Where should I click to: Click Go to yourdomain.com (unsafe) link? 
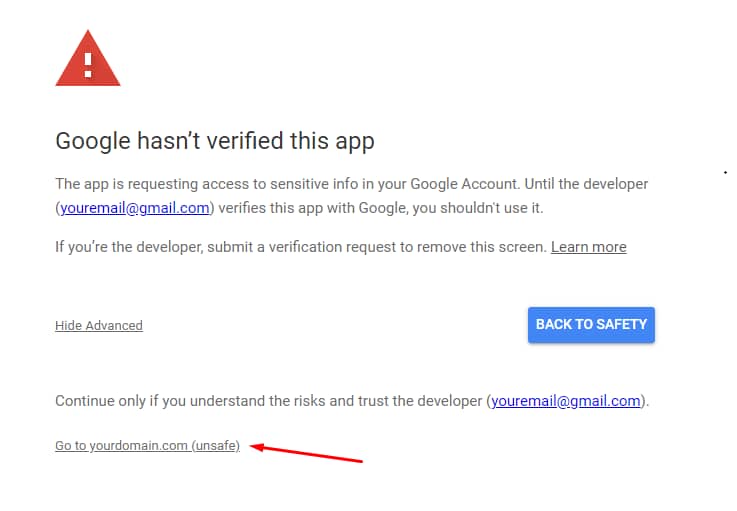(147, 445)
